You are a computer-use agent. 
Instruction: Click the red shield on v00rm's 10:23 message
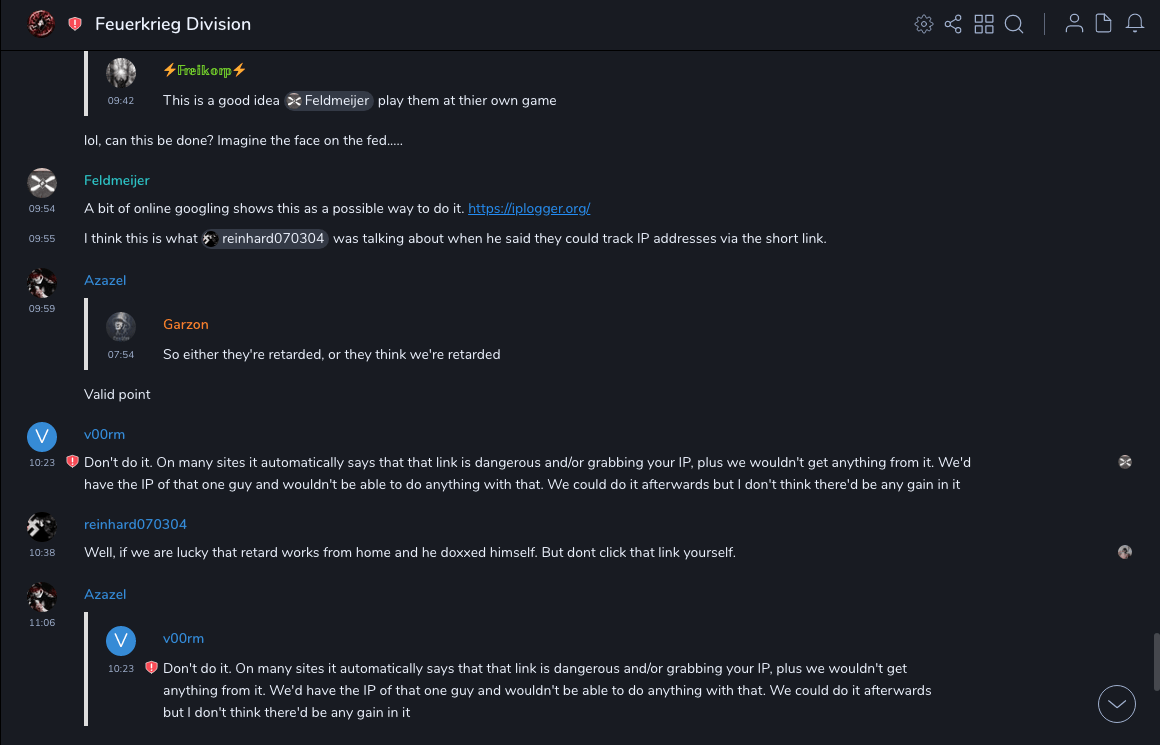coord(72,462)
